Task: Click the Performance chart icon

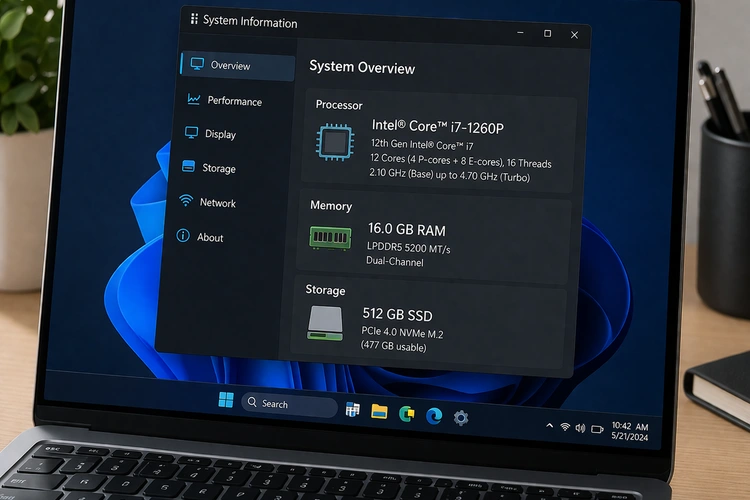Action: pyautogui.click(x=194, y=99)
